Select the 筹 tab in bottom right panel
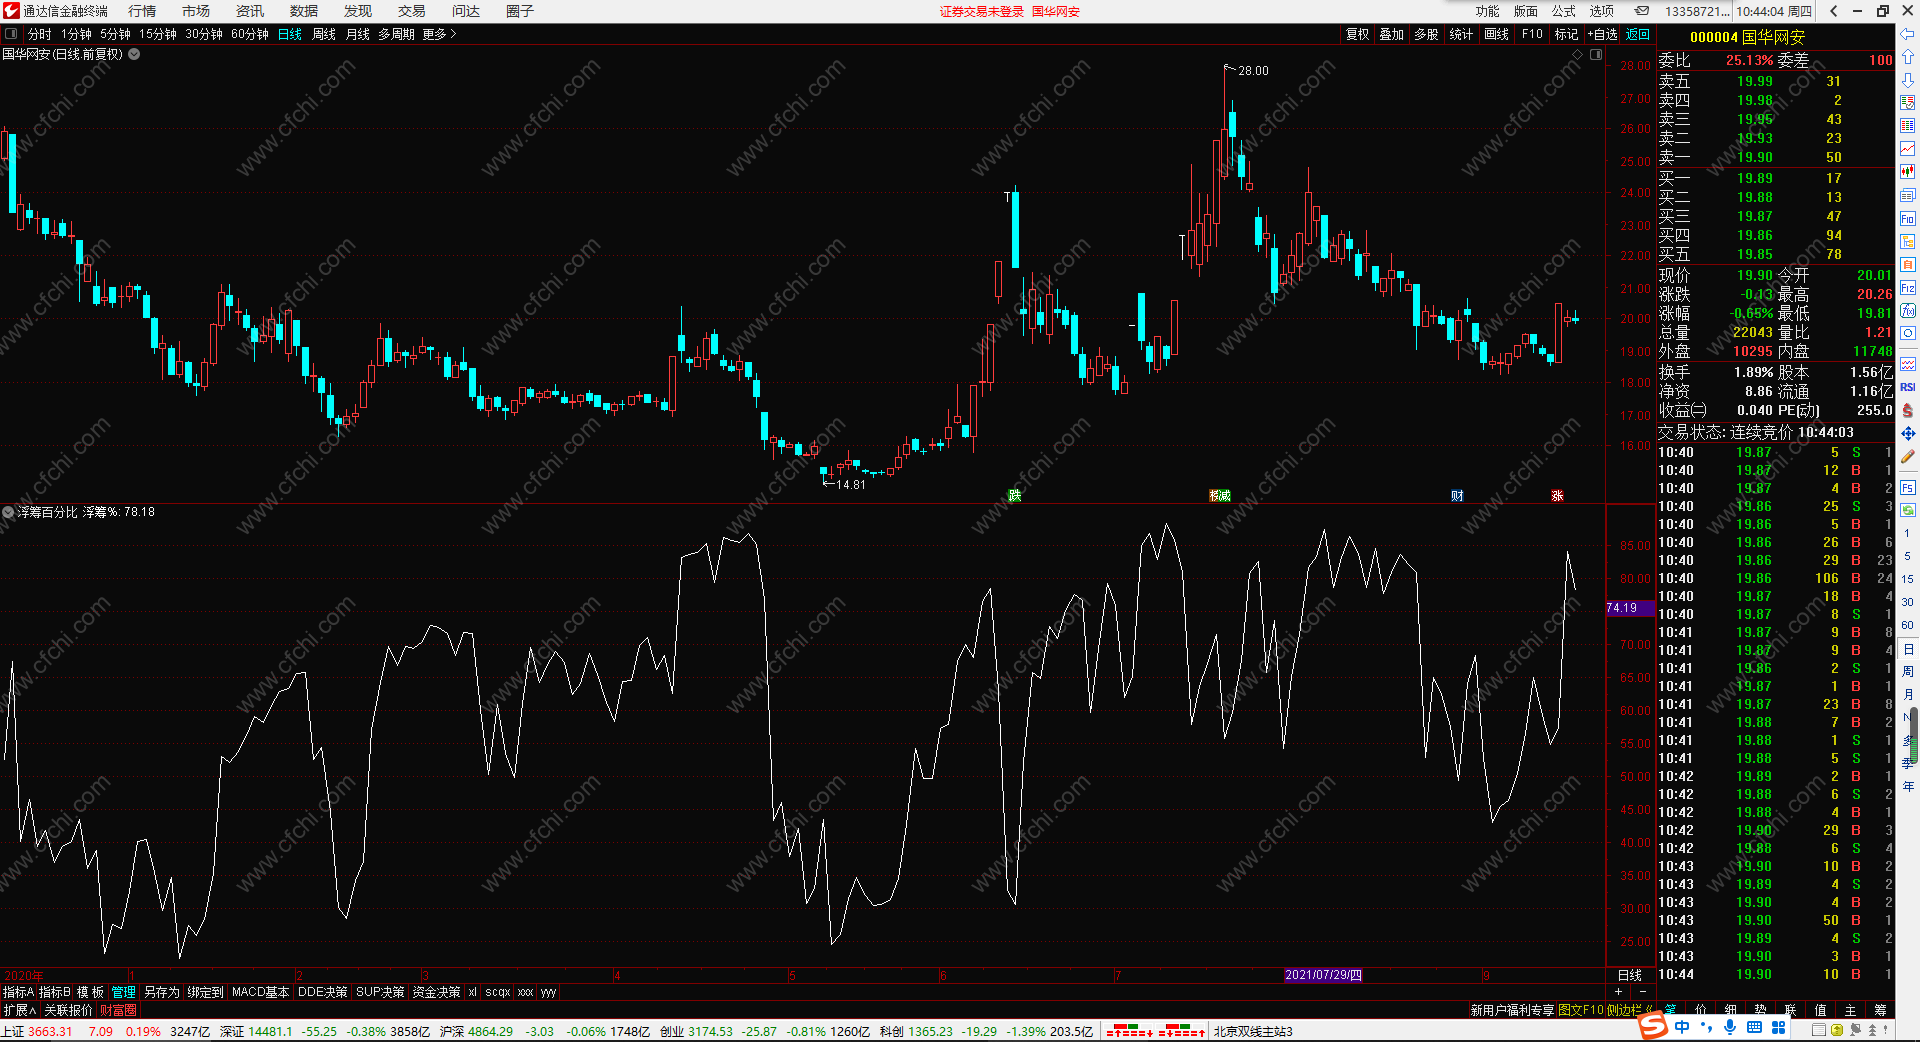 [x=1880, y=1010]
